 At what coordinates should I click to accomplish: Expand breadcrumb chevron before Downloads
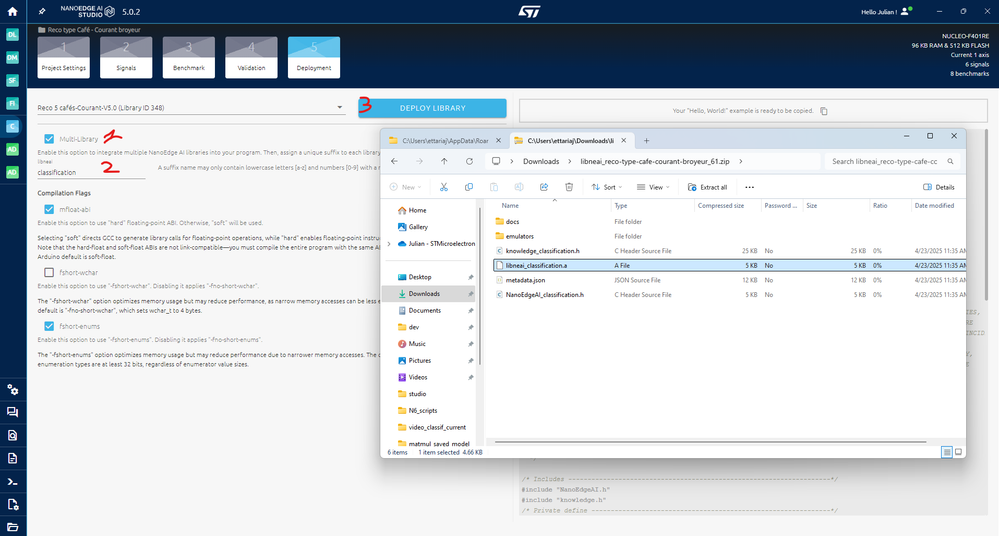click(512, 161)
